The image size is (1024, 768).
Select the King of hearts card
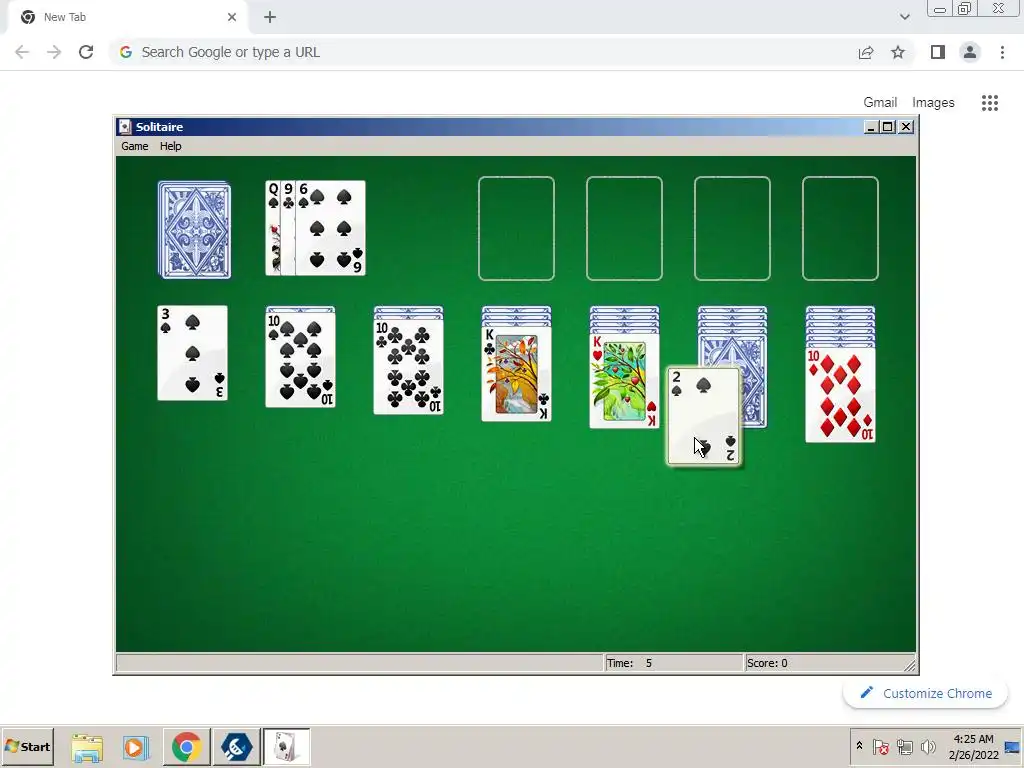pyautogui.click(x=624, y=381)
